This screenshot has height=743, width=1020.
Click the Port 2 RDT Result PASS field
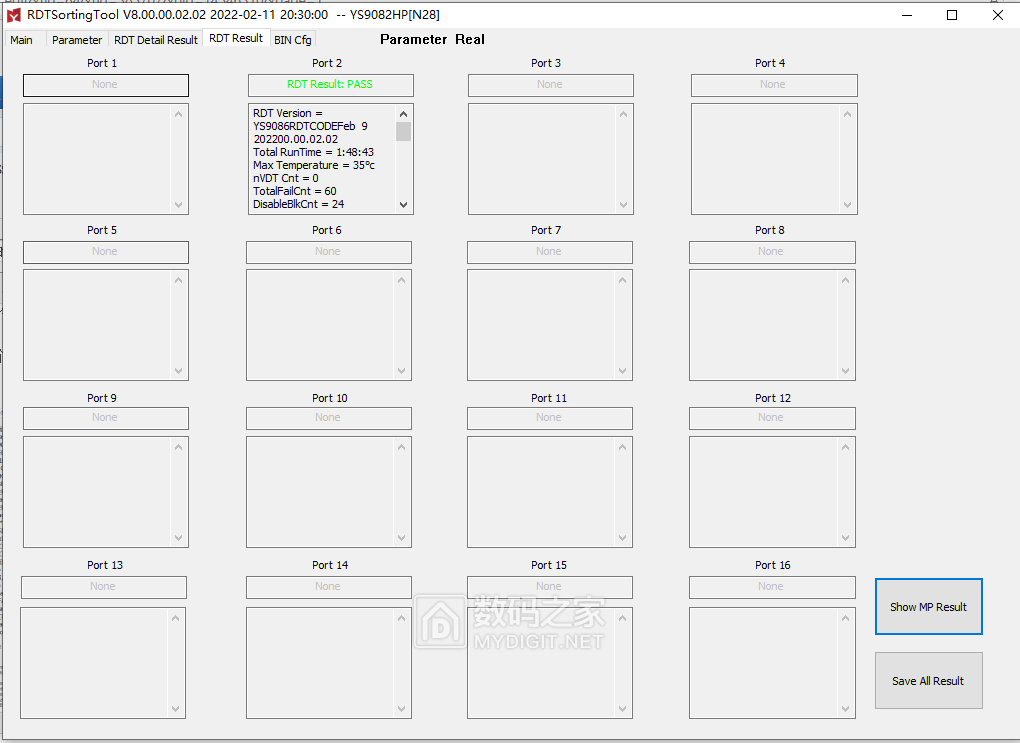330,85
